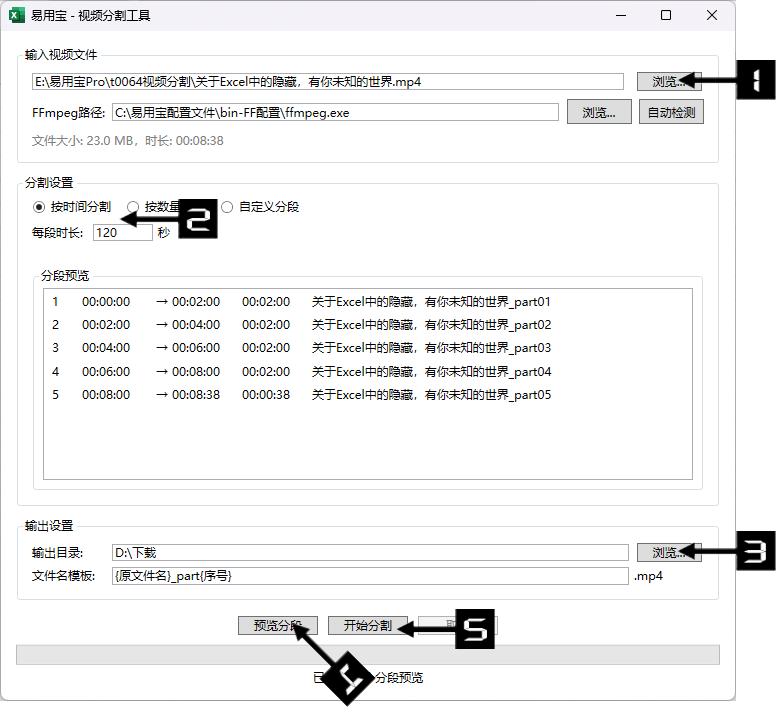
Task: Click the progress bar at the bottom
Action: pyautogui.click(x=368, y=655)
